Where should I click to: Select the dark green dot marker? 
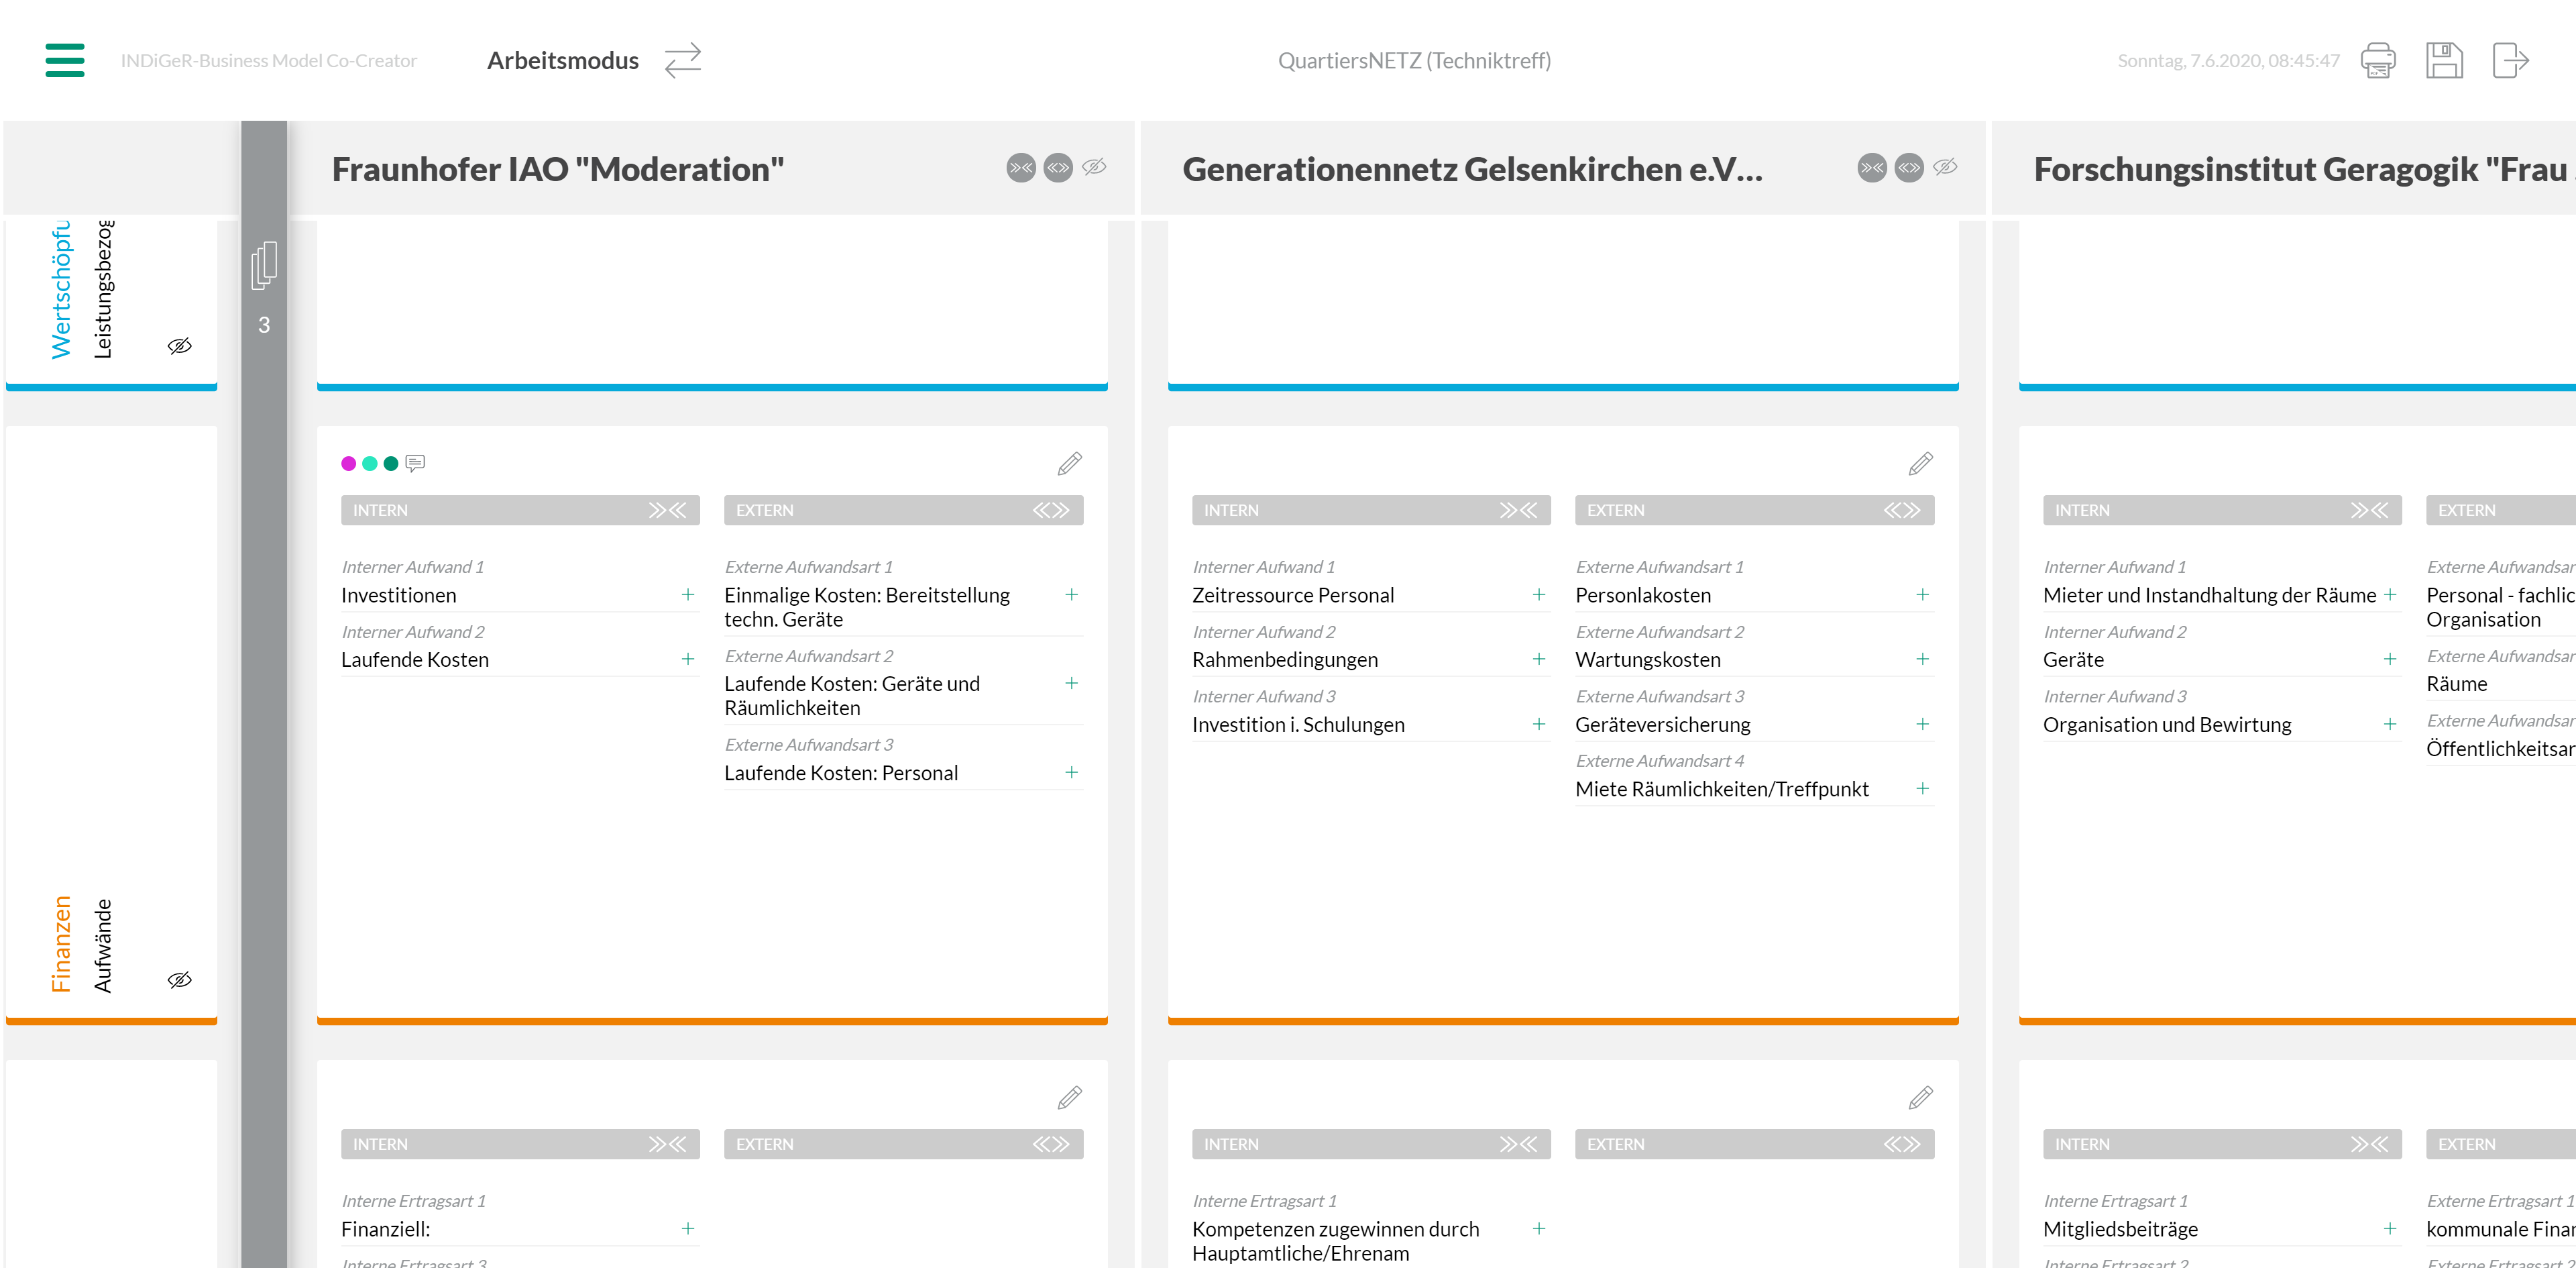(391, 463)
